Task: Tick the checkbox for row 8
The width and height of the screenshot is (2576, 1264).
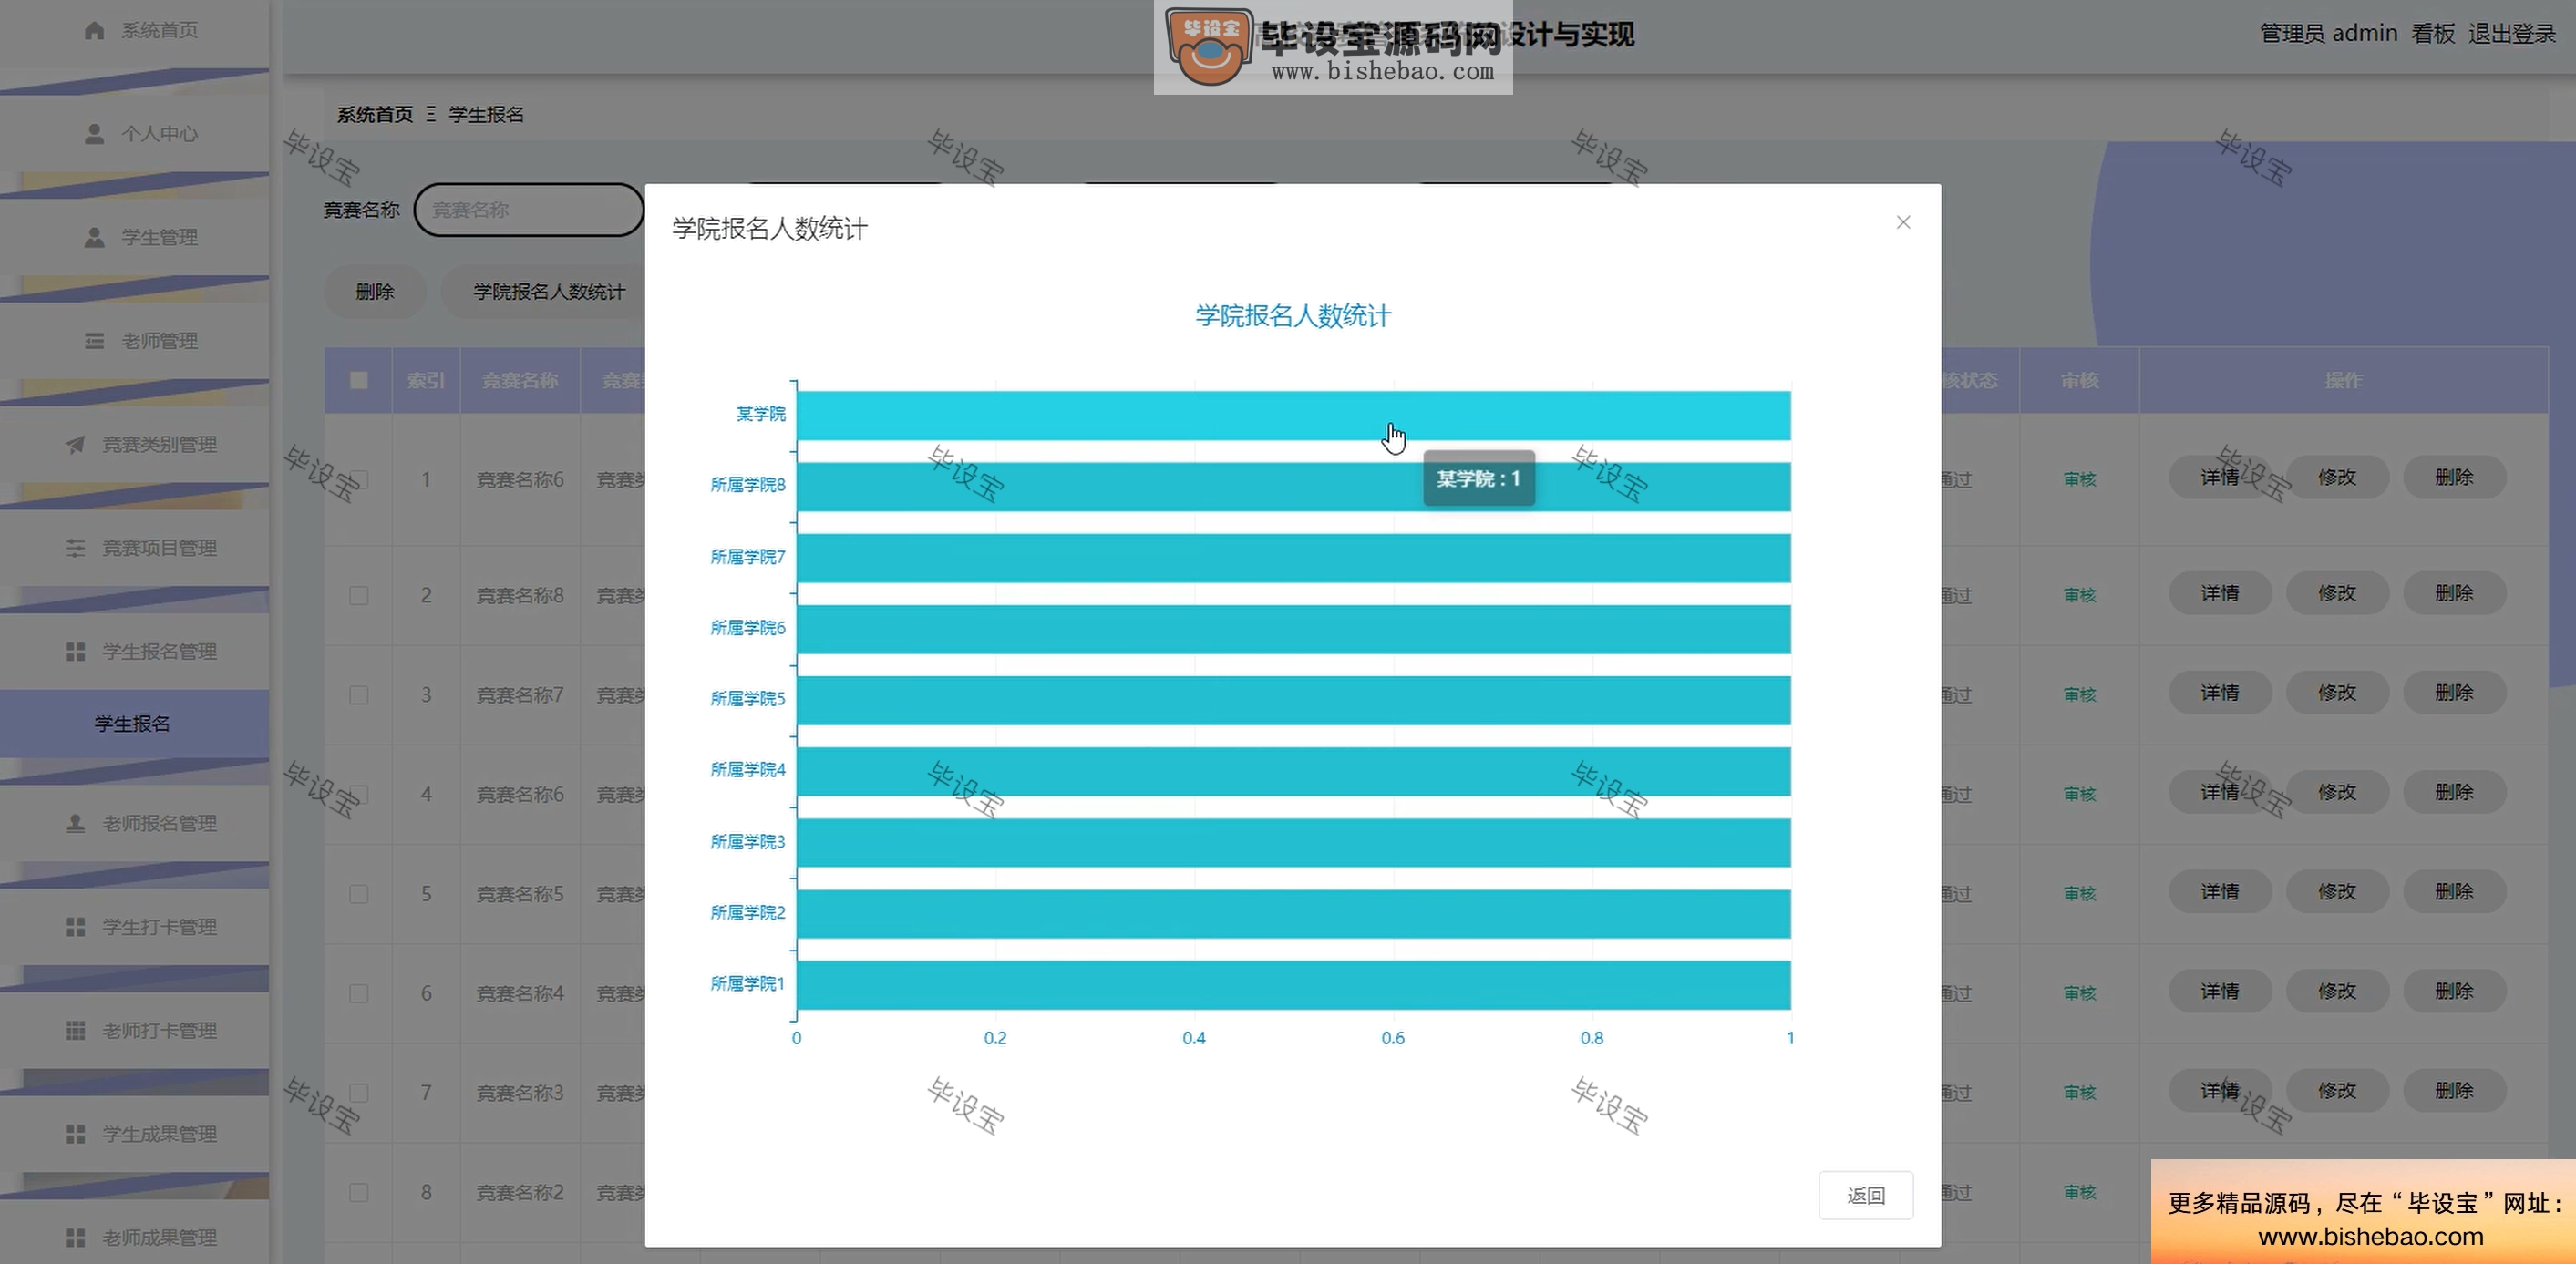Action: 359,1192
